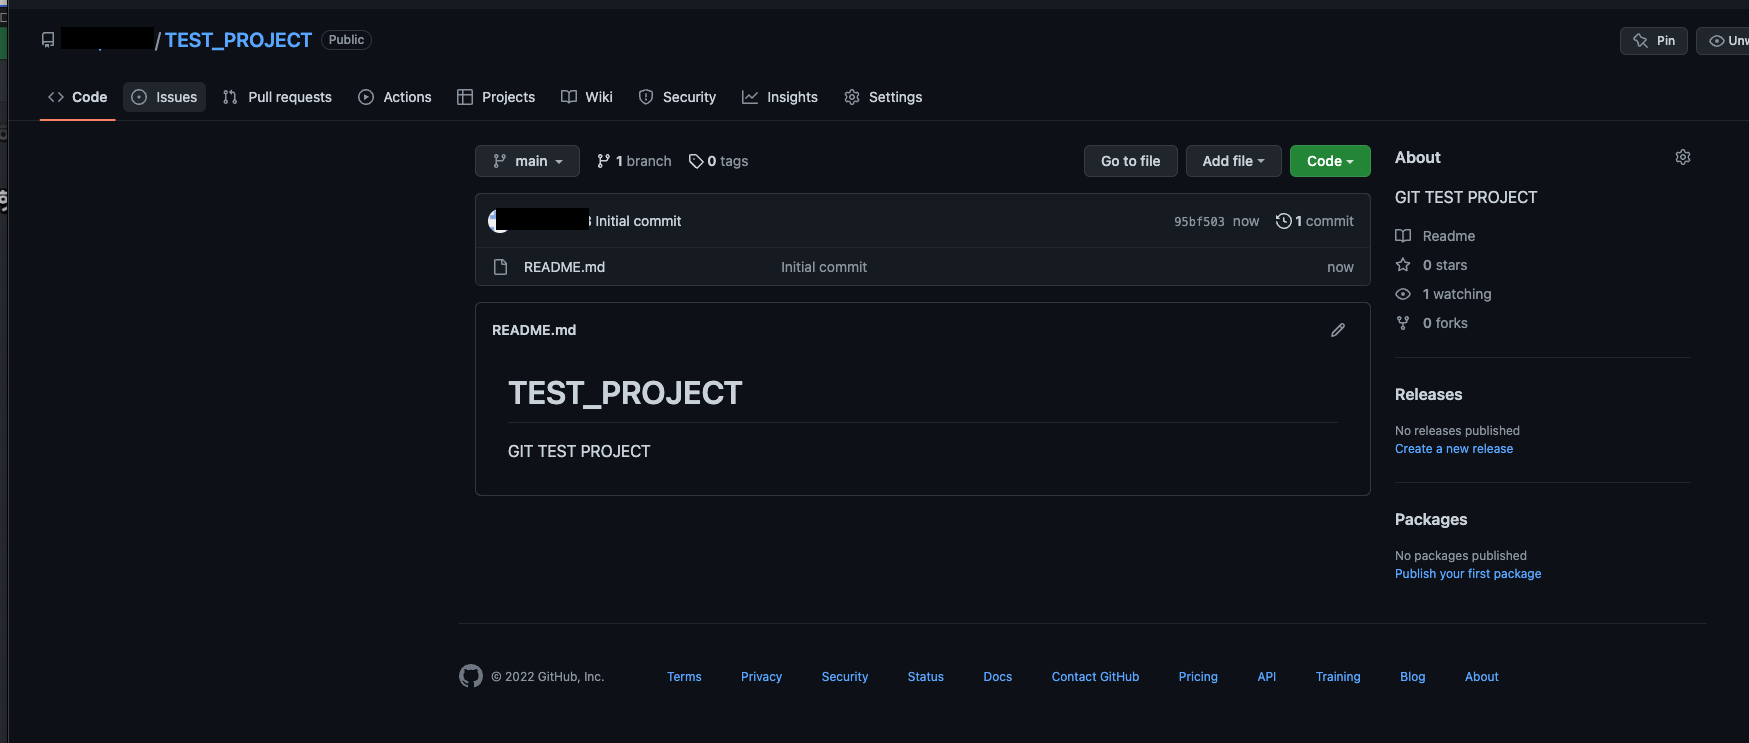1749x743 pixels.
Task: Open the Privacy footer link
Action: pos(761,677)
